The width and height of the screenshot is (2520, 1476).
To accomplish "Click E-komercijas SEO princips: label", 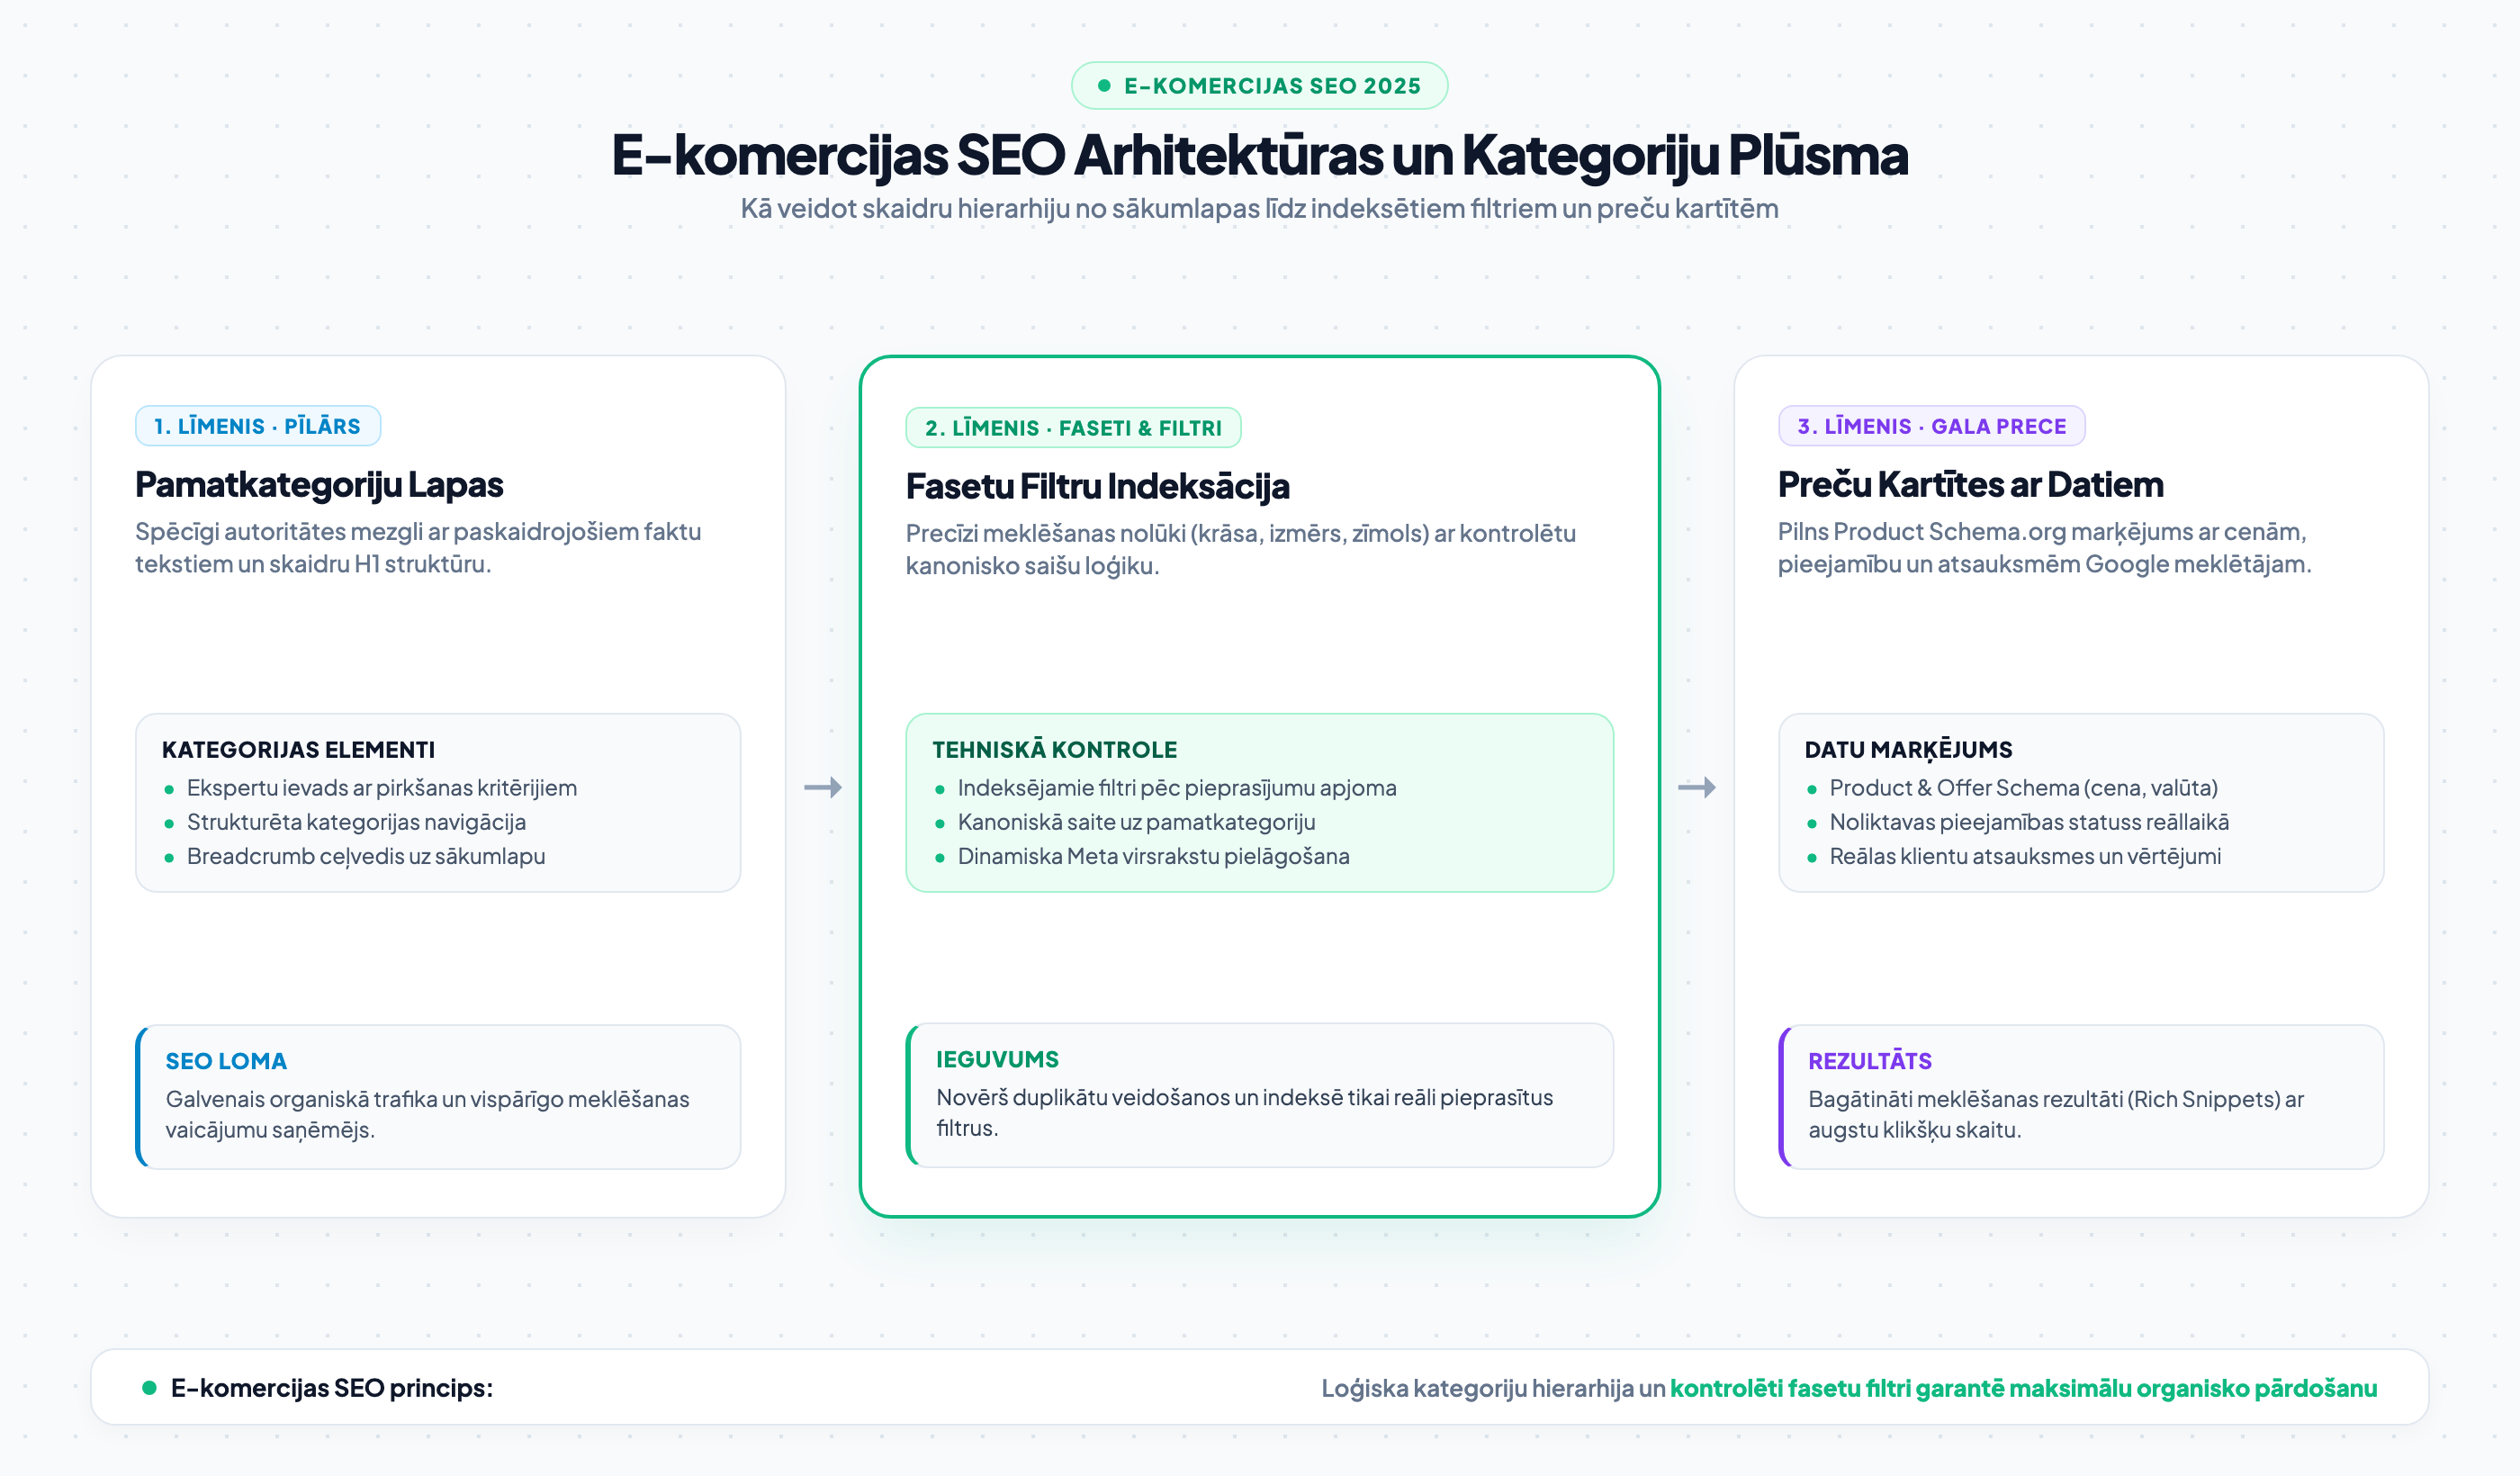I will point(332,1389).
